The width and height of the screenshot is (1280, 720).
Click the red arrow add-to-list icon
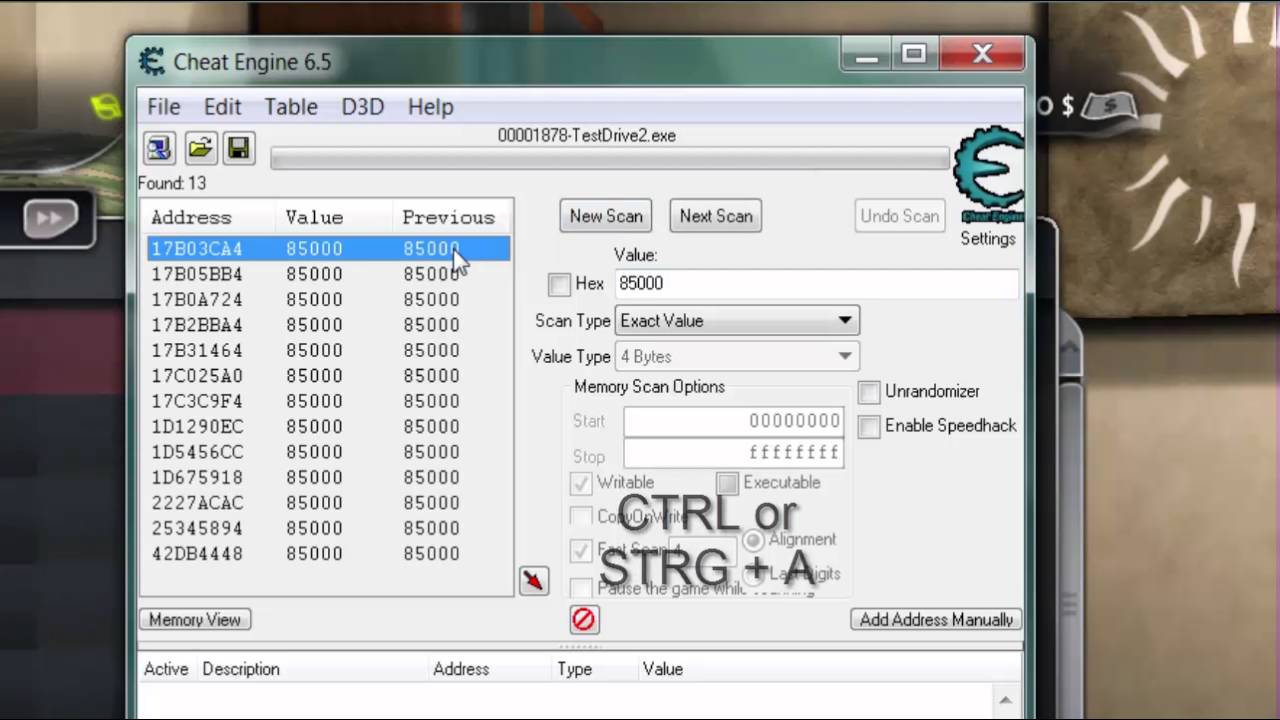pos(534,580)
